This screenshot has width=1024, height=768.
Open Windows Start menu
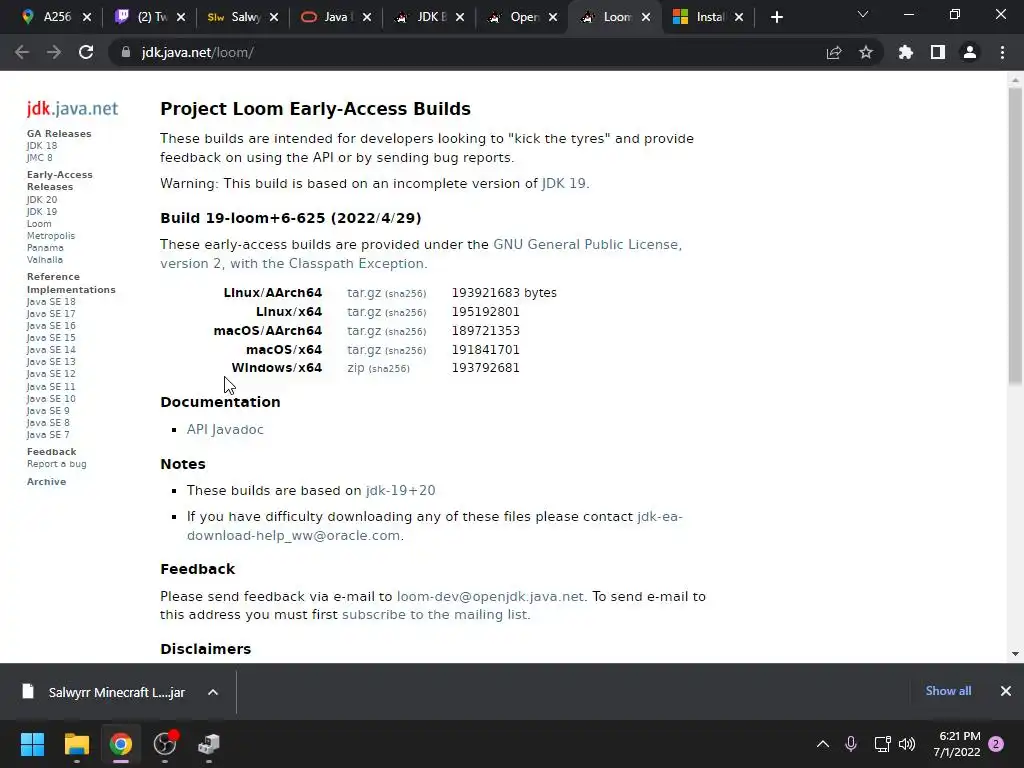32,744
